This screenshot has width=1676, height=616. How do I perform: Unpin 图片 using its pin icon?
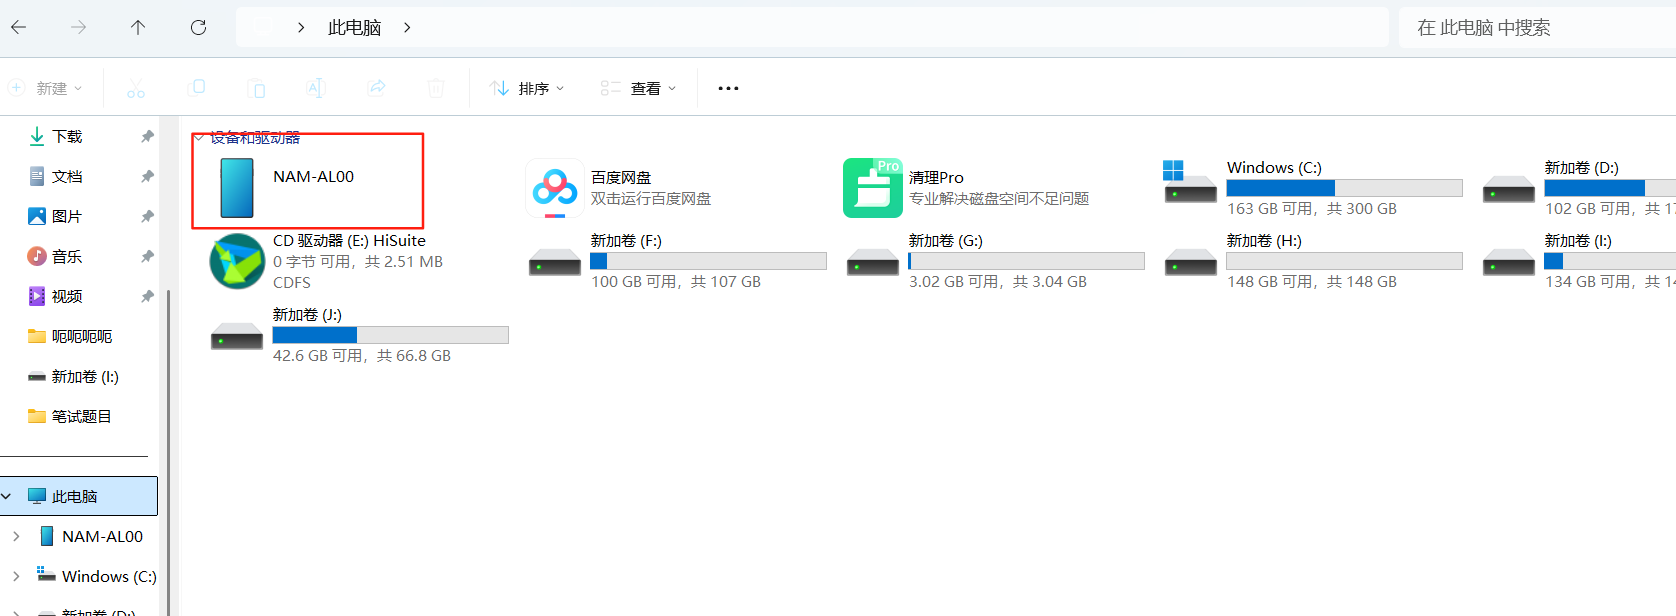(x=147, y=216)
